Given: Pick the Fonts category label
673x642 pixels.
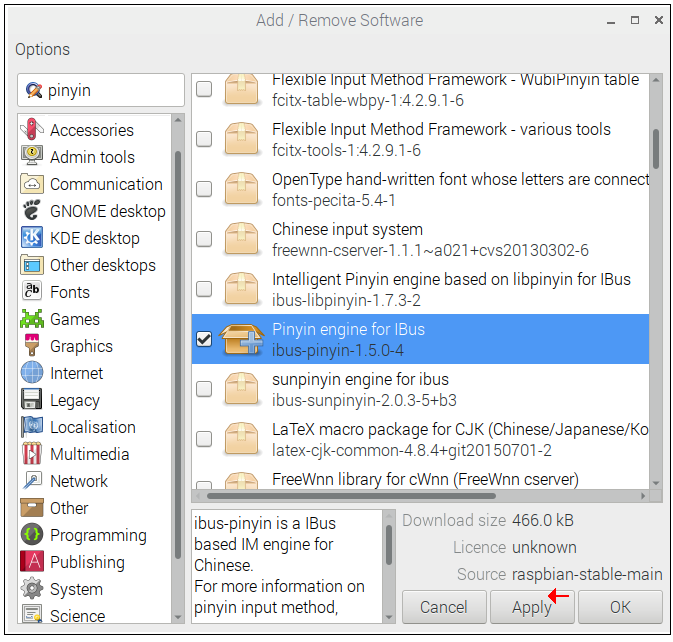Looking at the screenshot, I should (70, 292).
